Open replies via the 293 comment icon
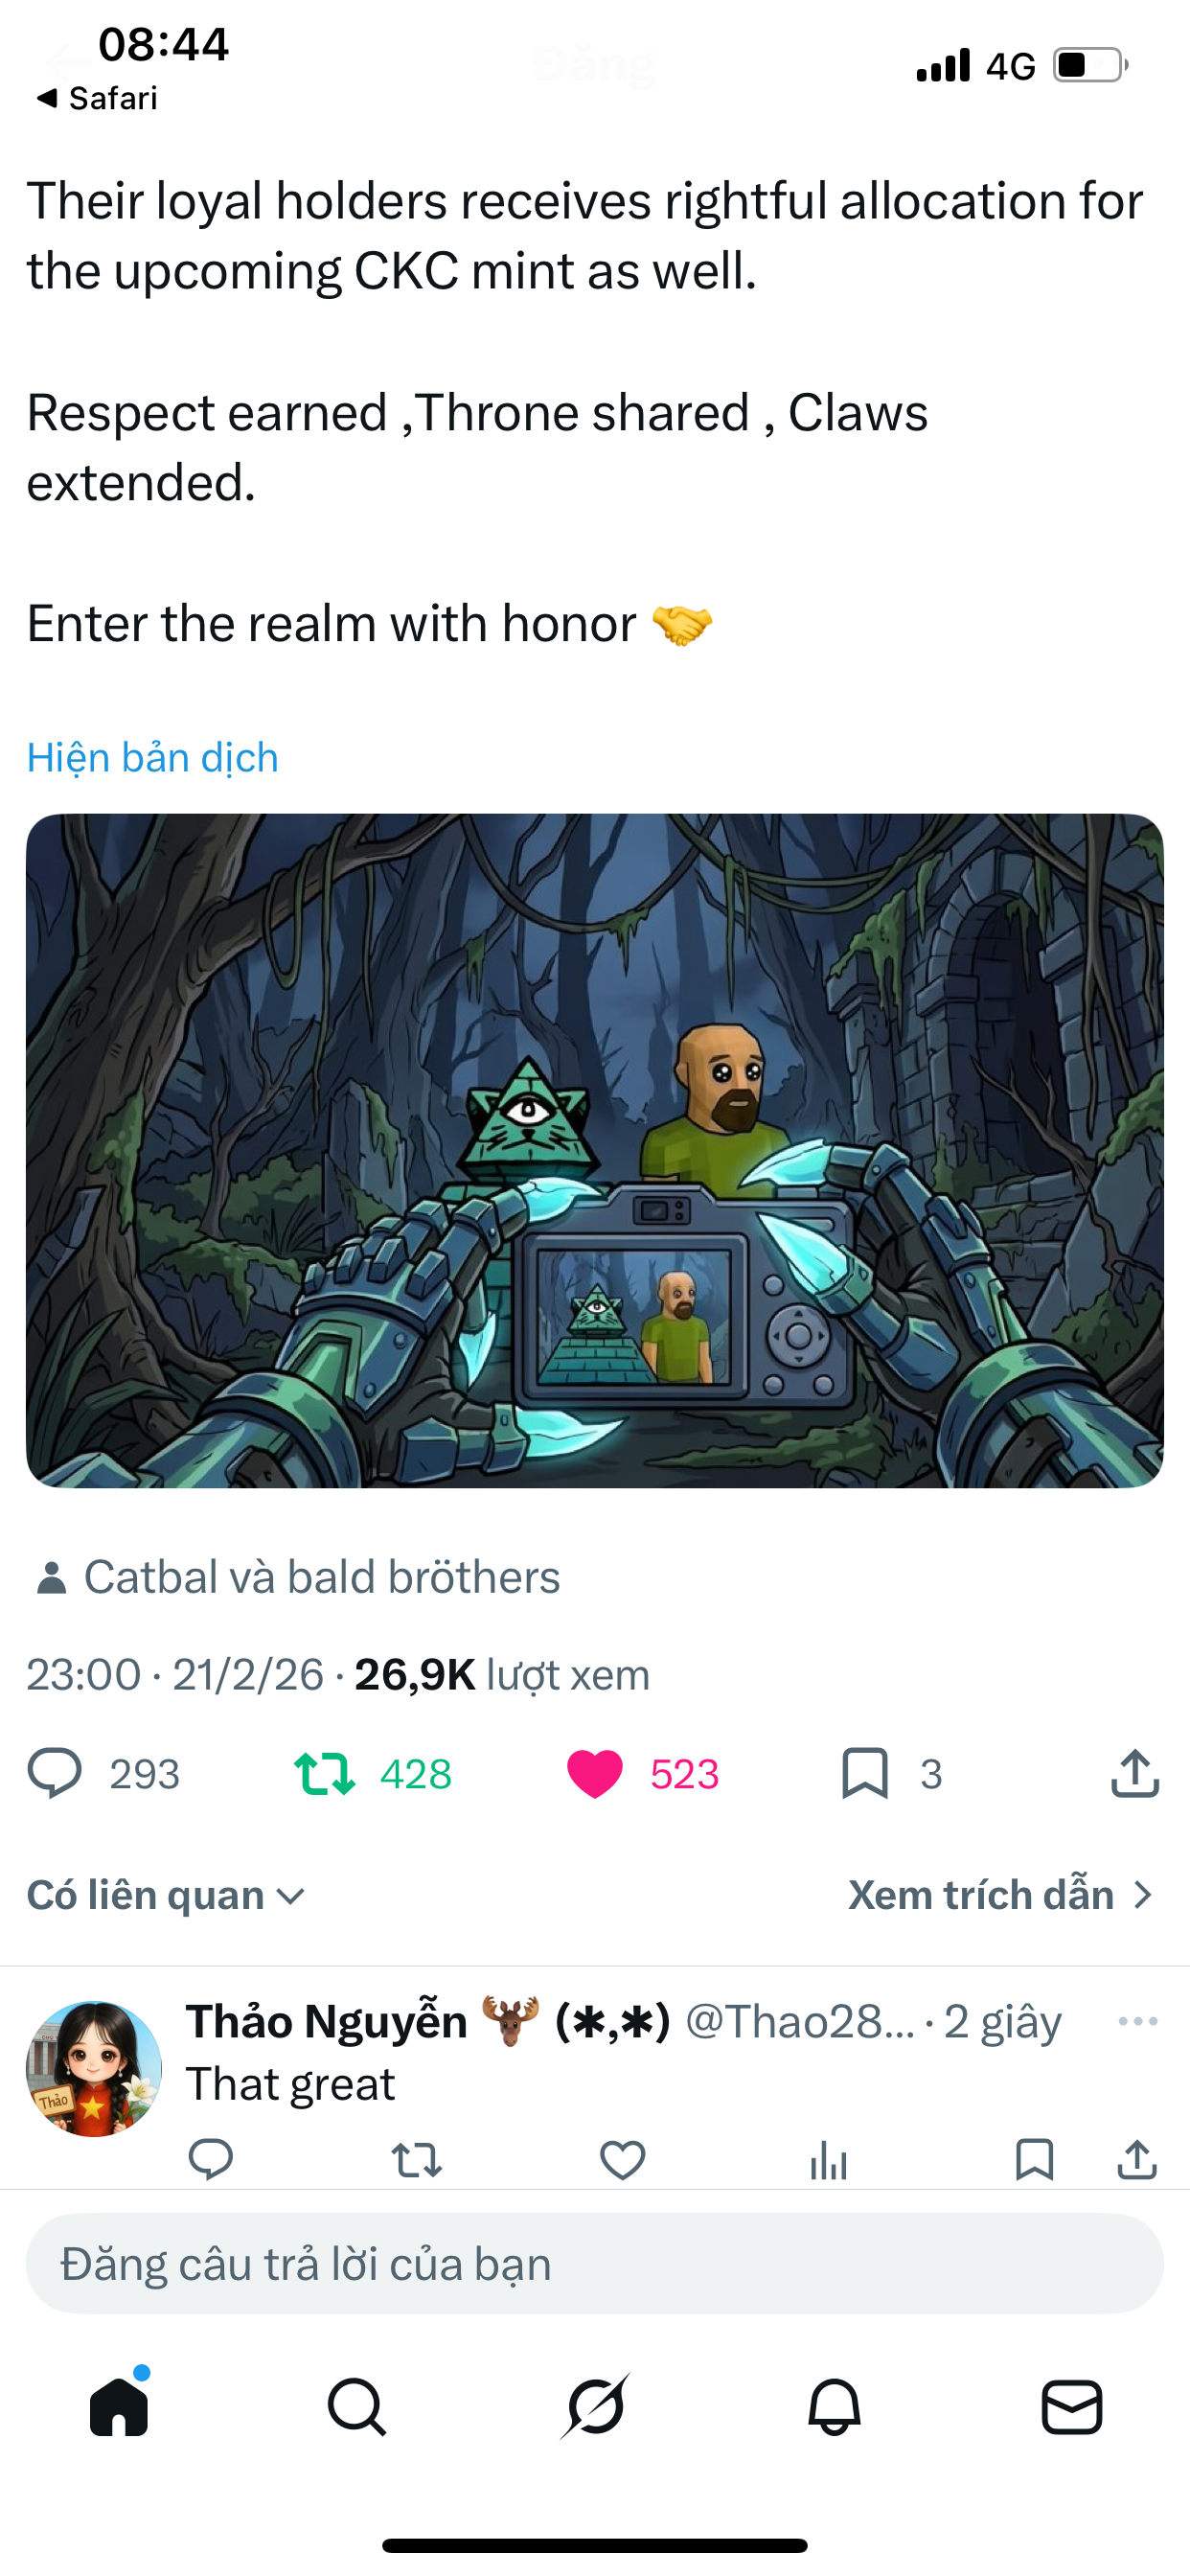Image resolution: width=1190 pixels, height=2576 pixels. click(55, 1773)
